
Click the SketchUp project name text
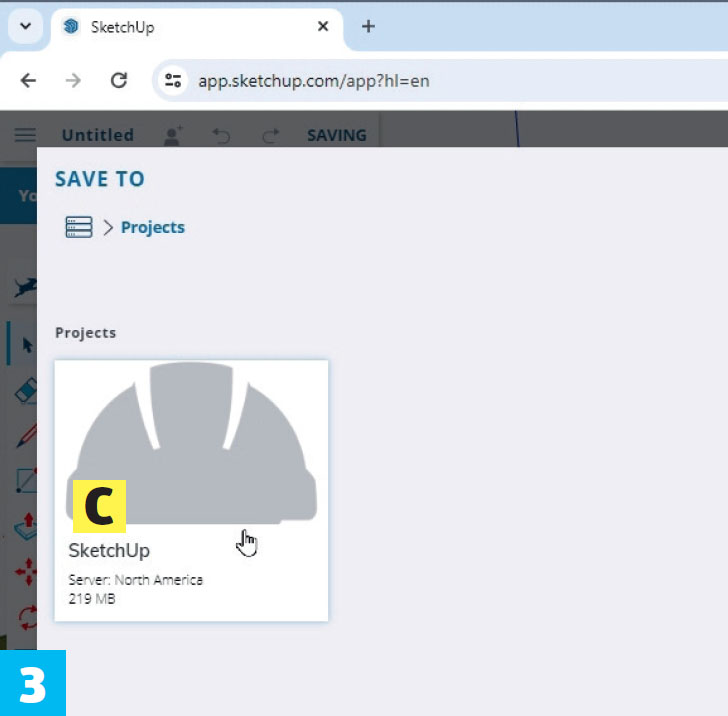click(109, 551)
